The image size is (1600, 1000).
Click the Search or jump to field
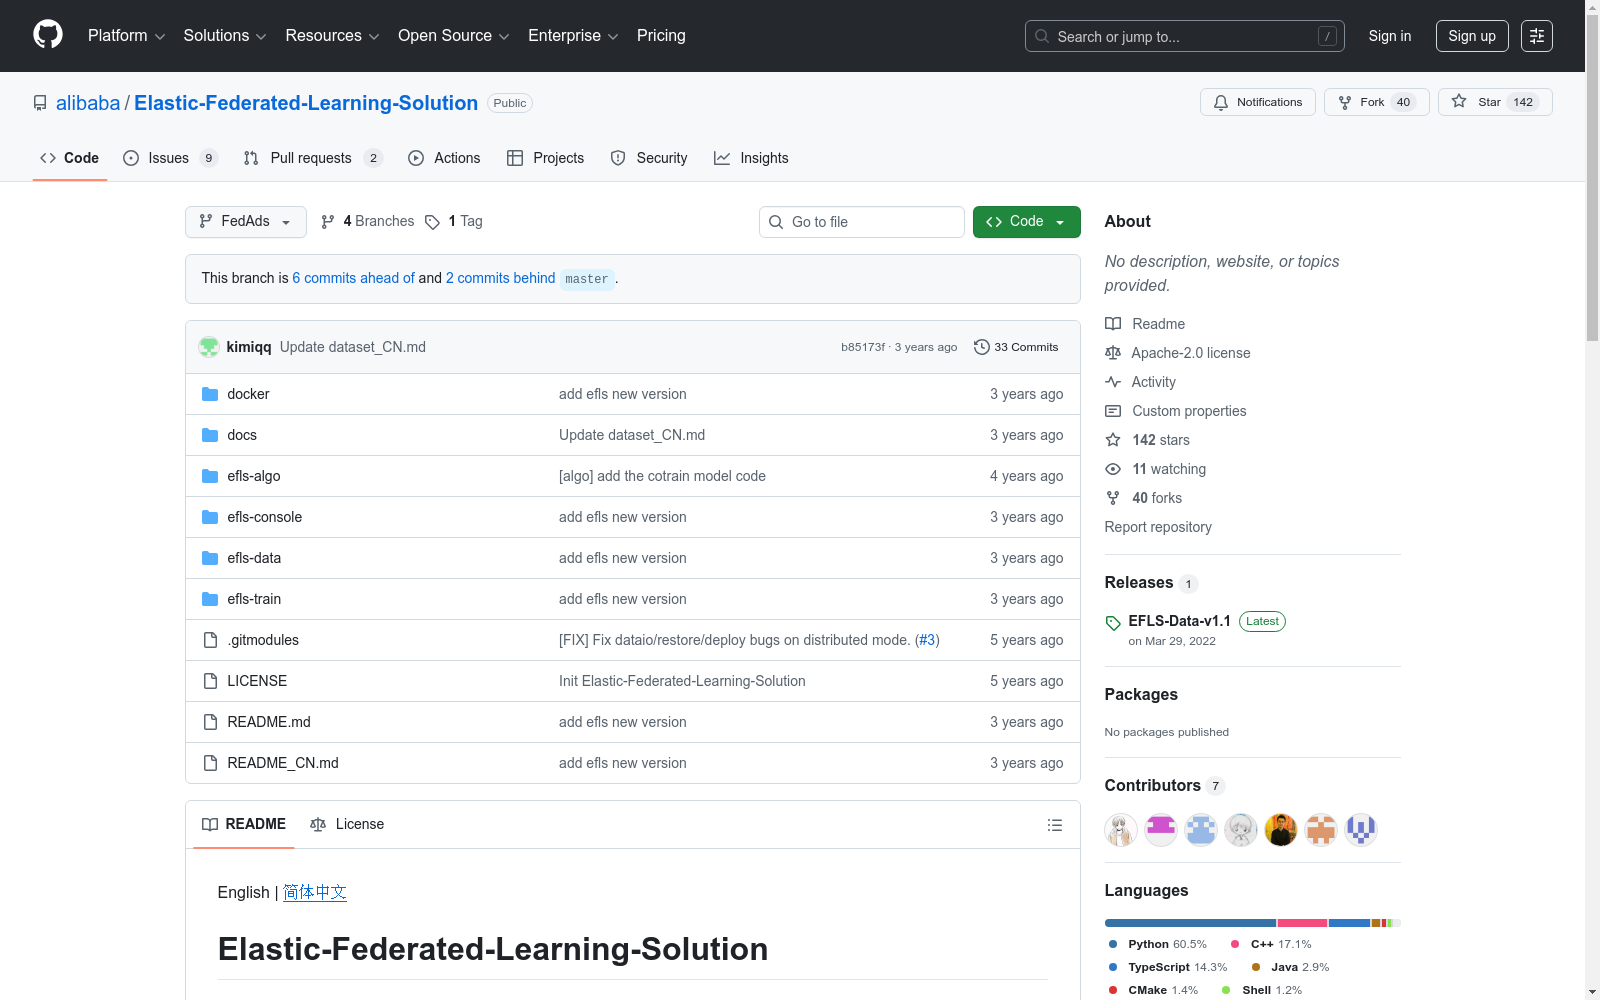(x=1185, y=36)
